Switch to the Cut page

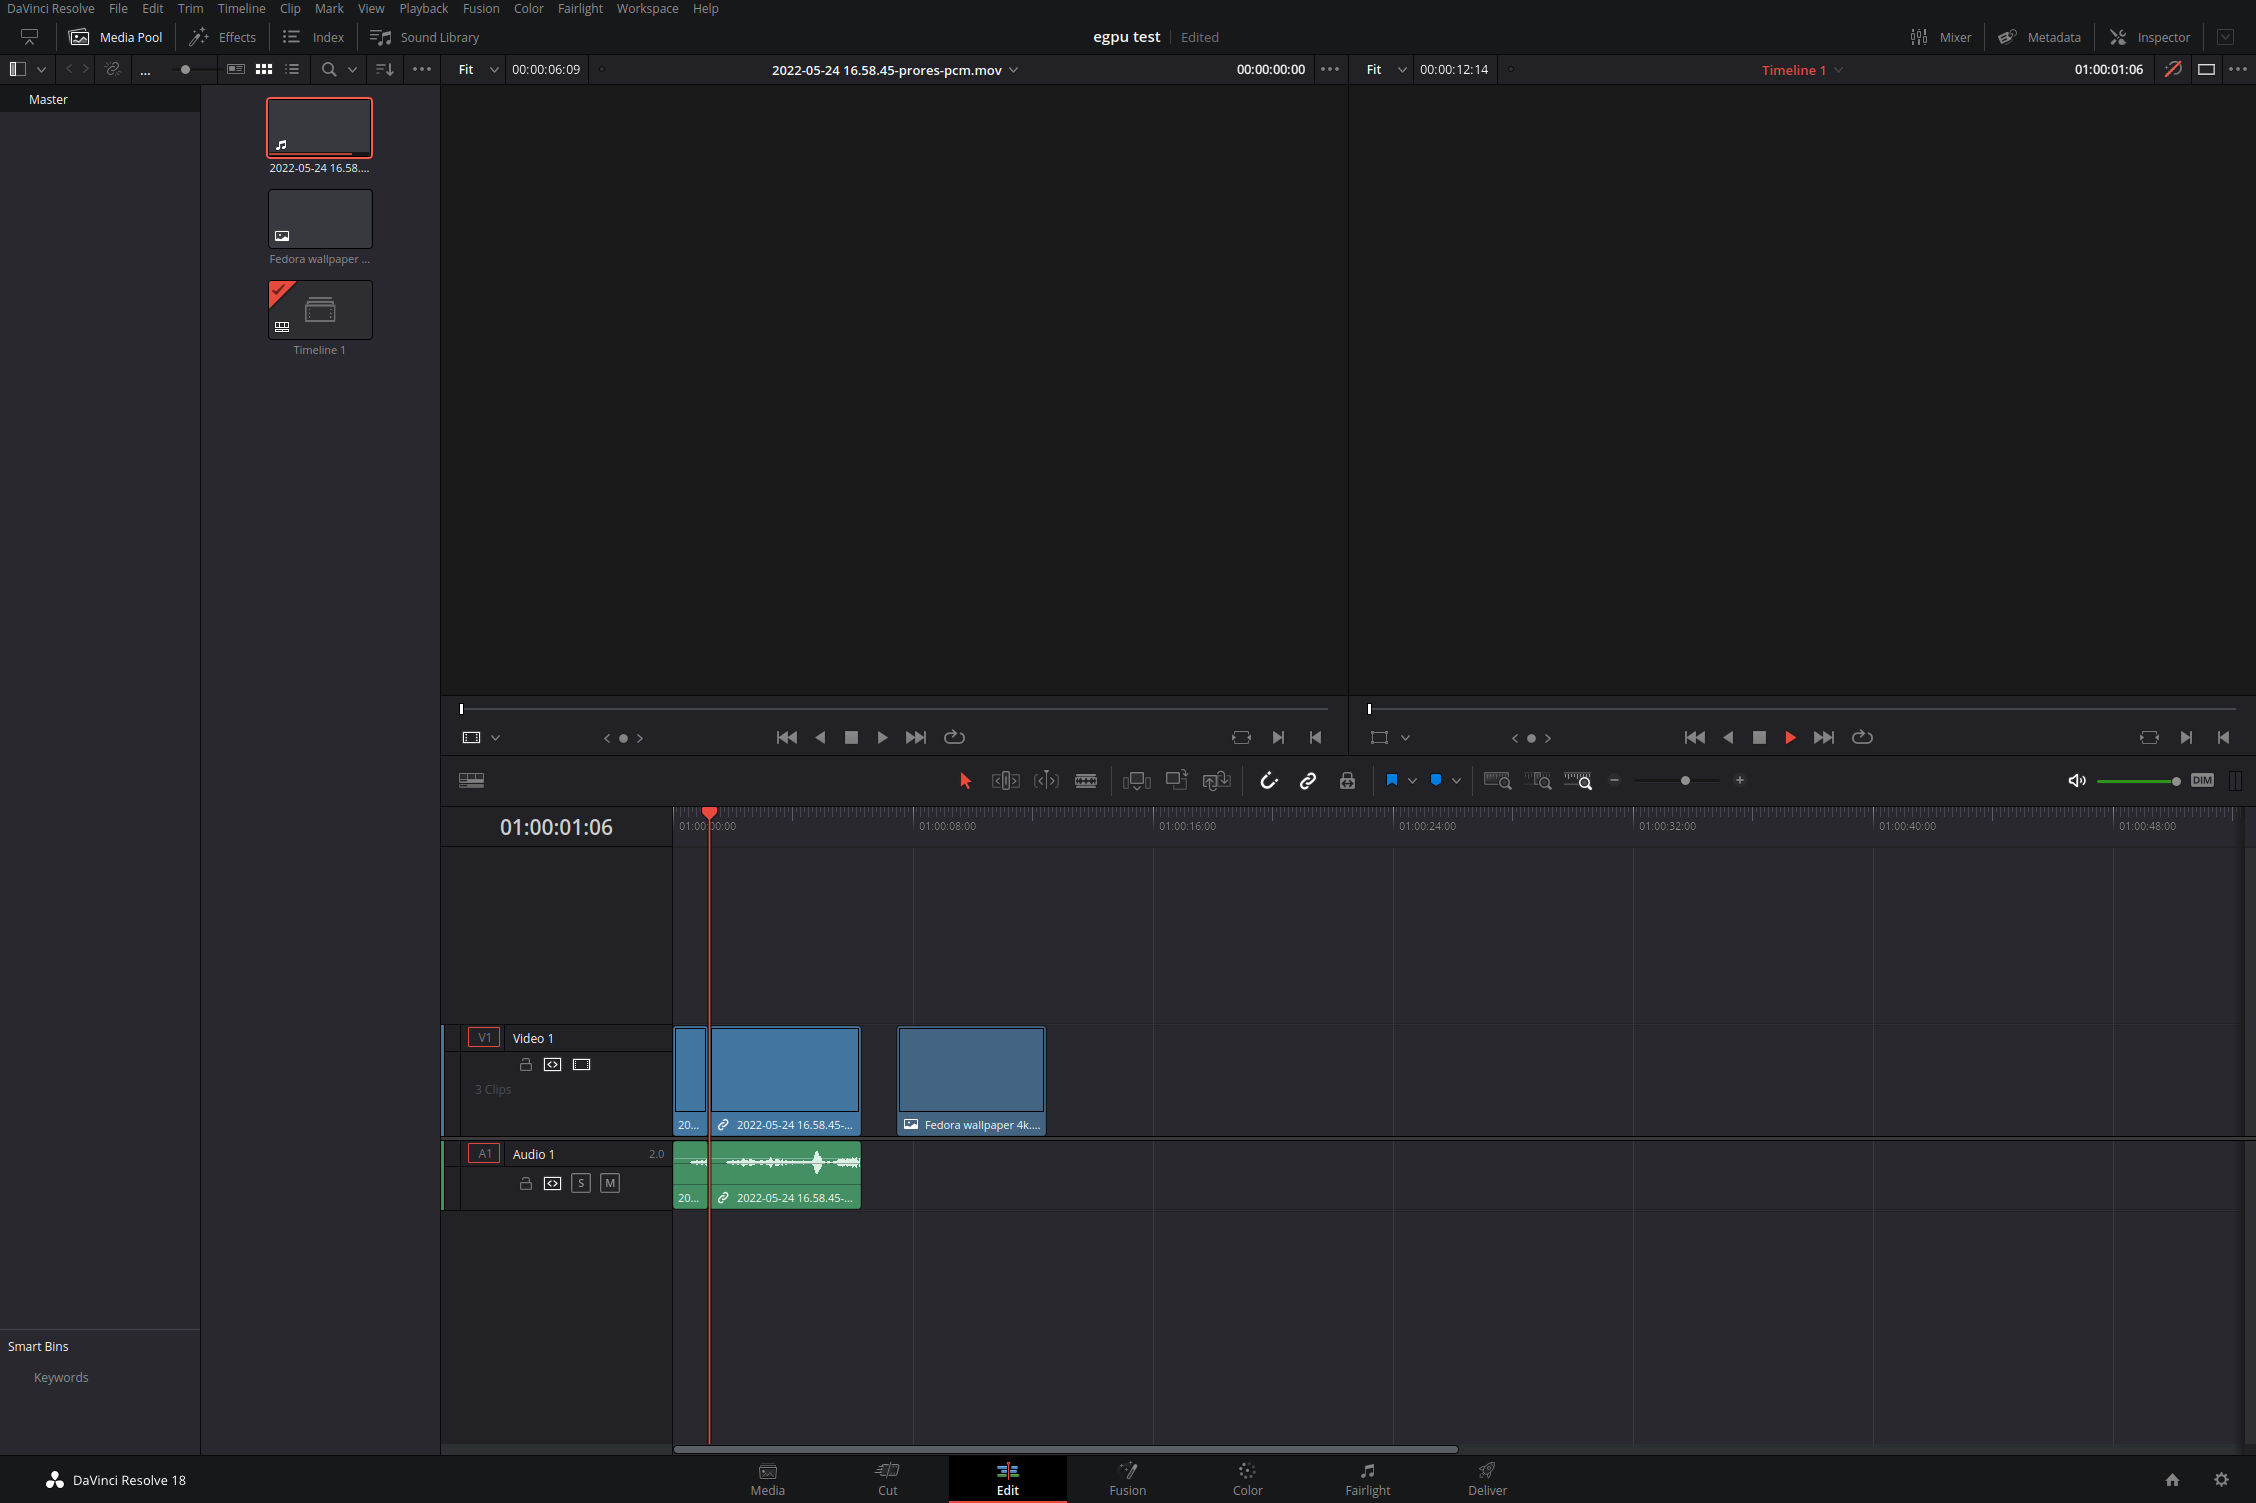887,1479
